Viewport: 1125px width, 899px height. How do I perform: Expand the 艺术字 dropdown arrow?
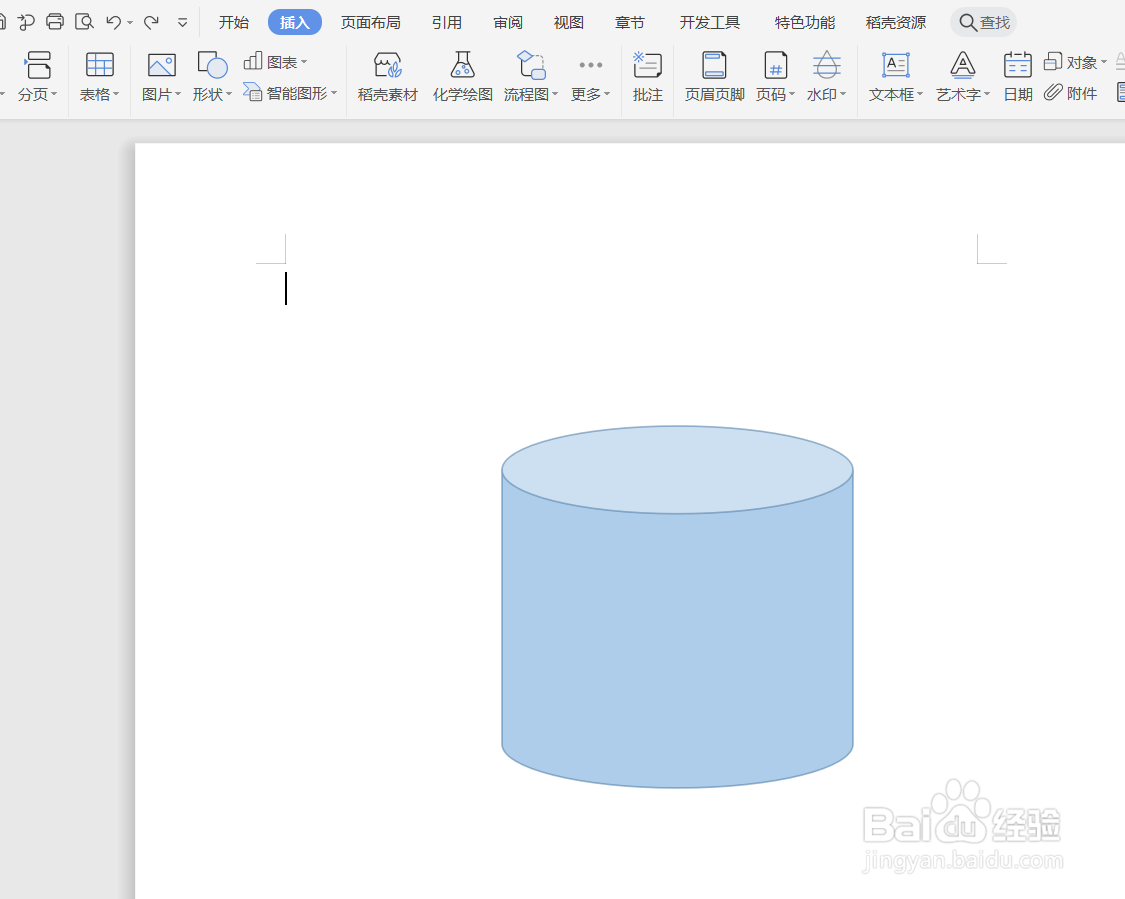987,94
